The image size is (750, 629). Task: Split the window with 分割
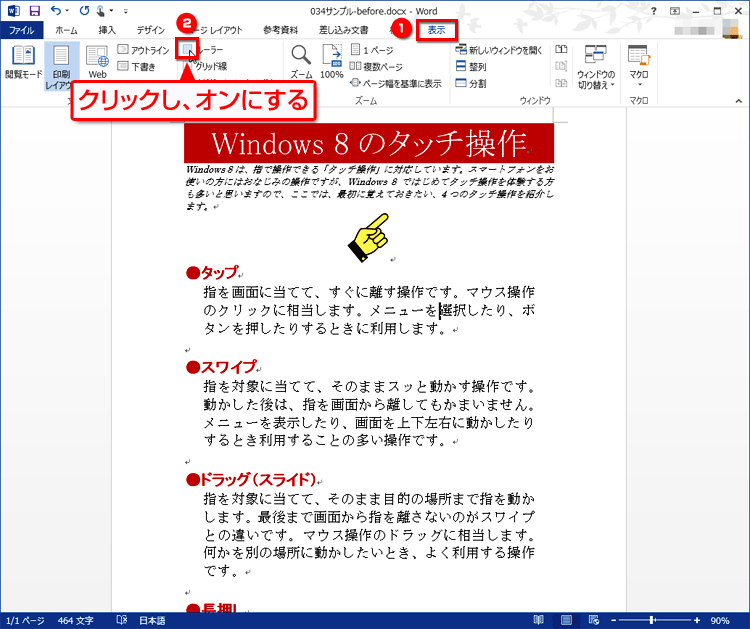coord(471,83)
